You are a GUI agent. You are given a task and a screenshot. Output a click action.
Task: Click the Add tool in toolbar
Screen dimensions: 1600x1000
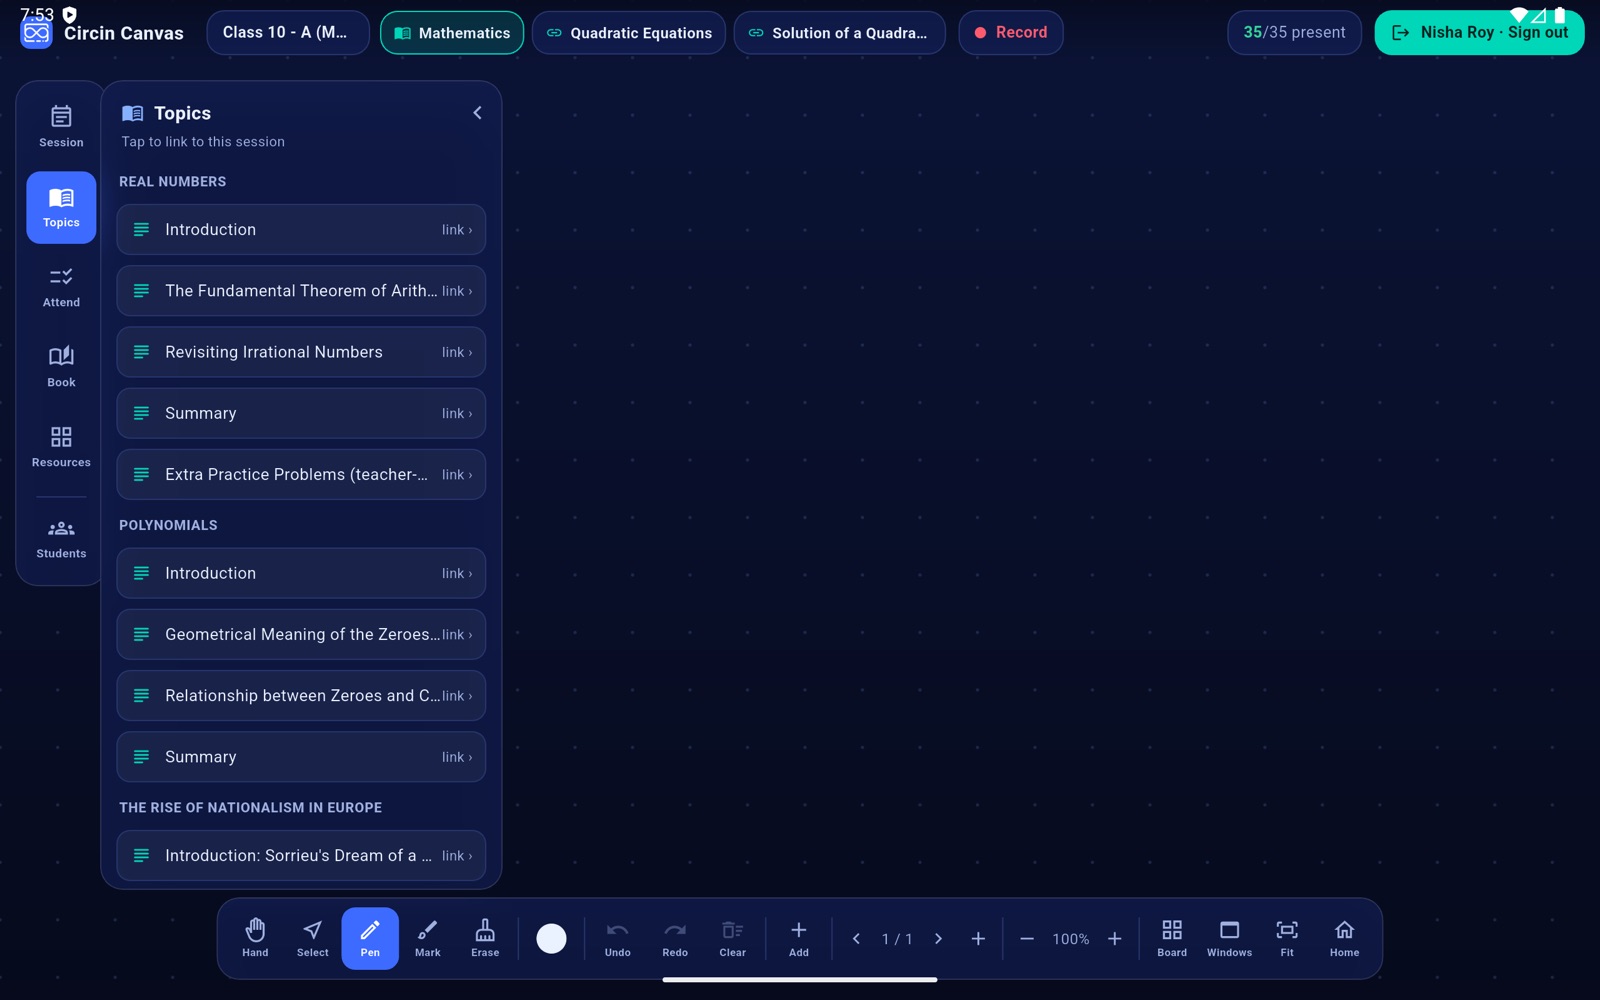point(798,938)
